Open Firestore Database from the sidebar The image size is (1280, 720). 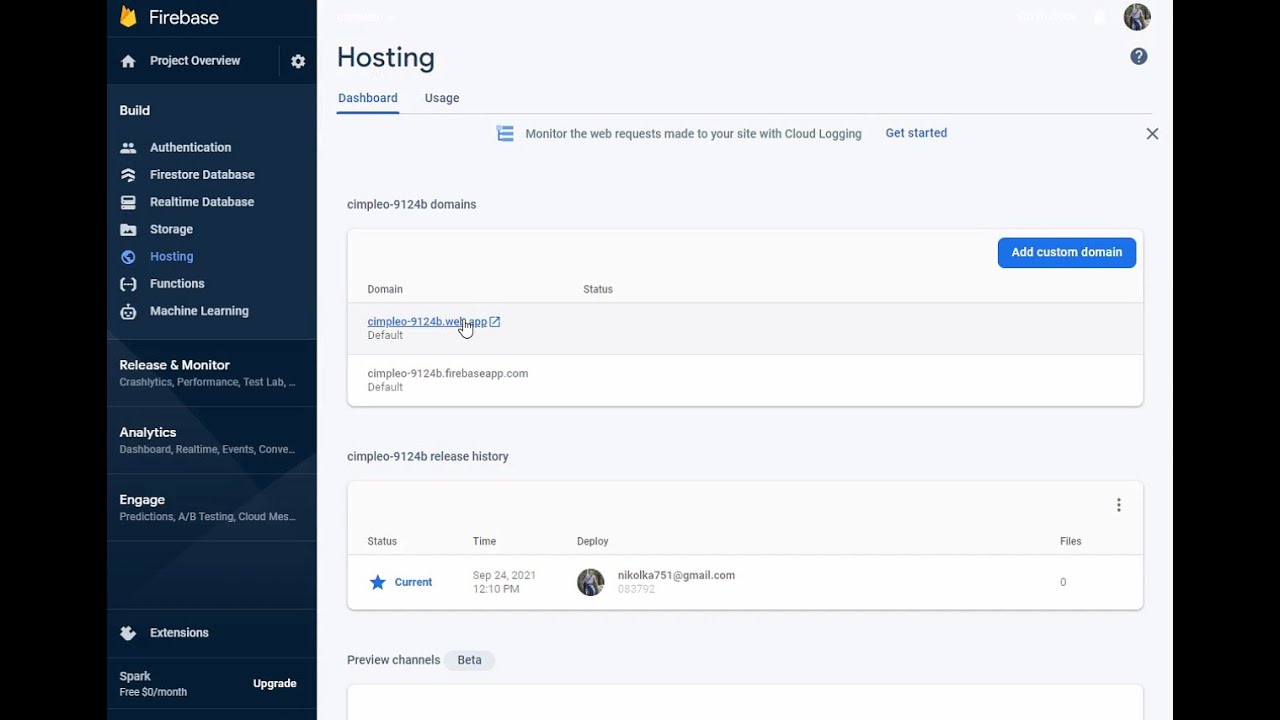click(202, 175)
